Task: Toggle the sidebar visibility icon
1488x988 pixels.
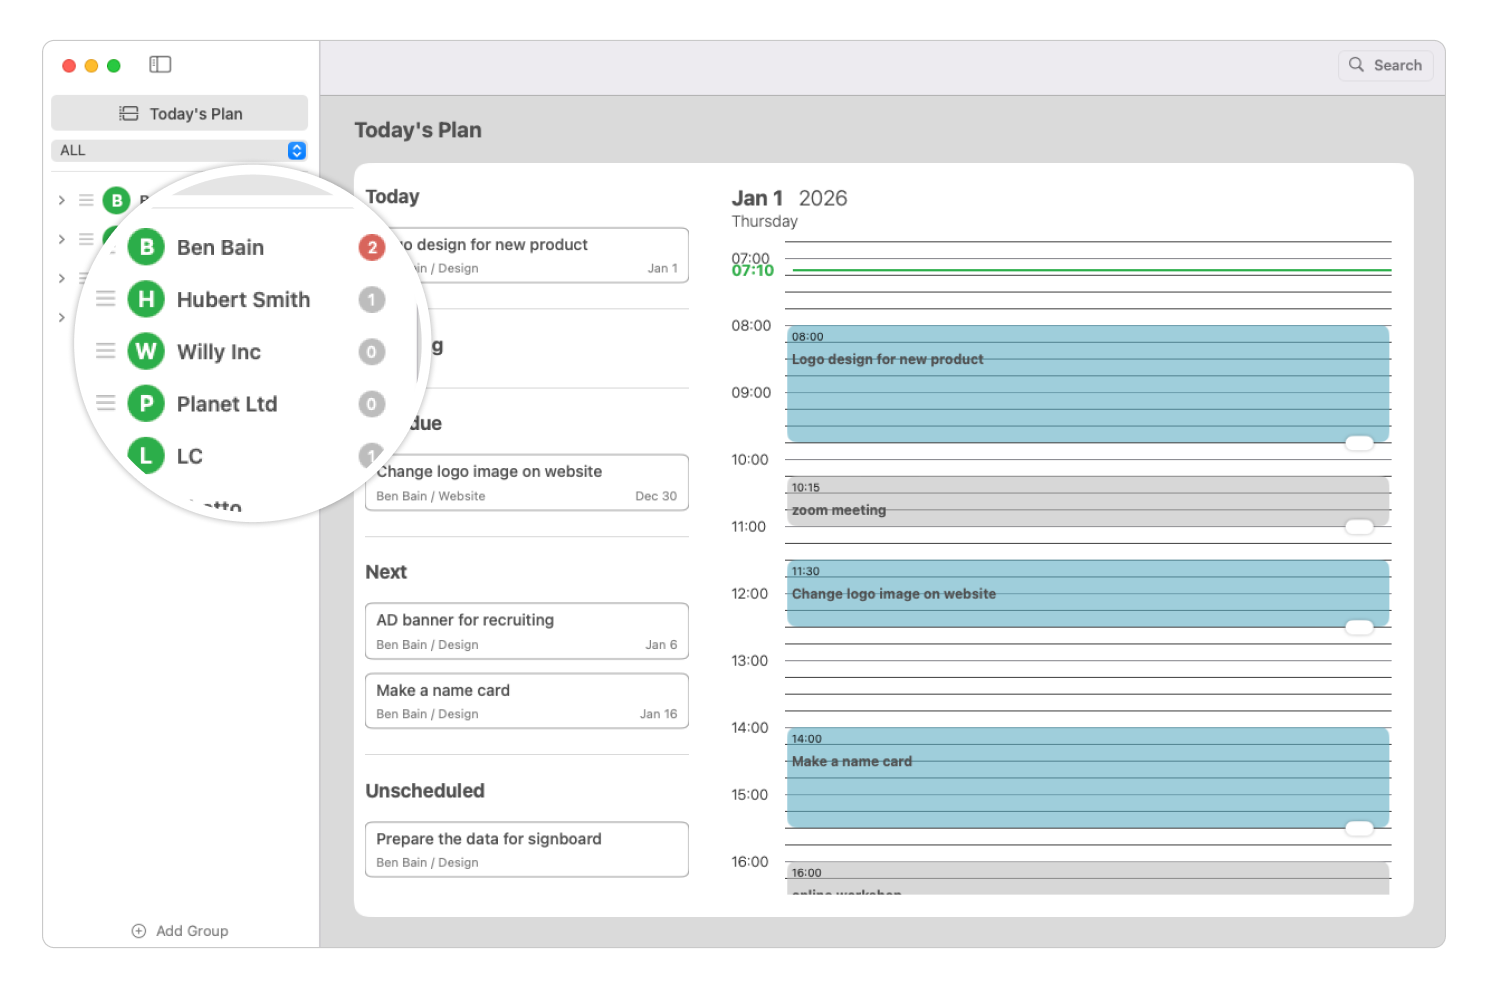Action: [x=160, y=65]
